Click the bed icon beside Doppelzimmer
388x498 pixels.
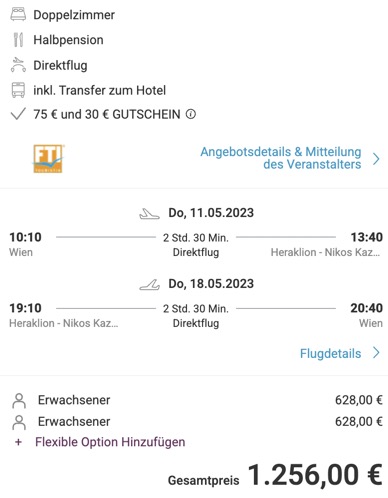point(18,14)
